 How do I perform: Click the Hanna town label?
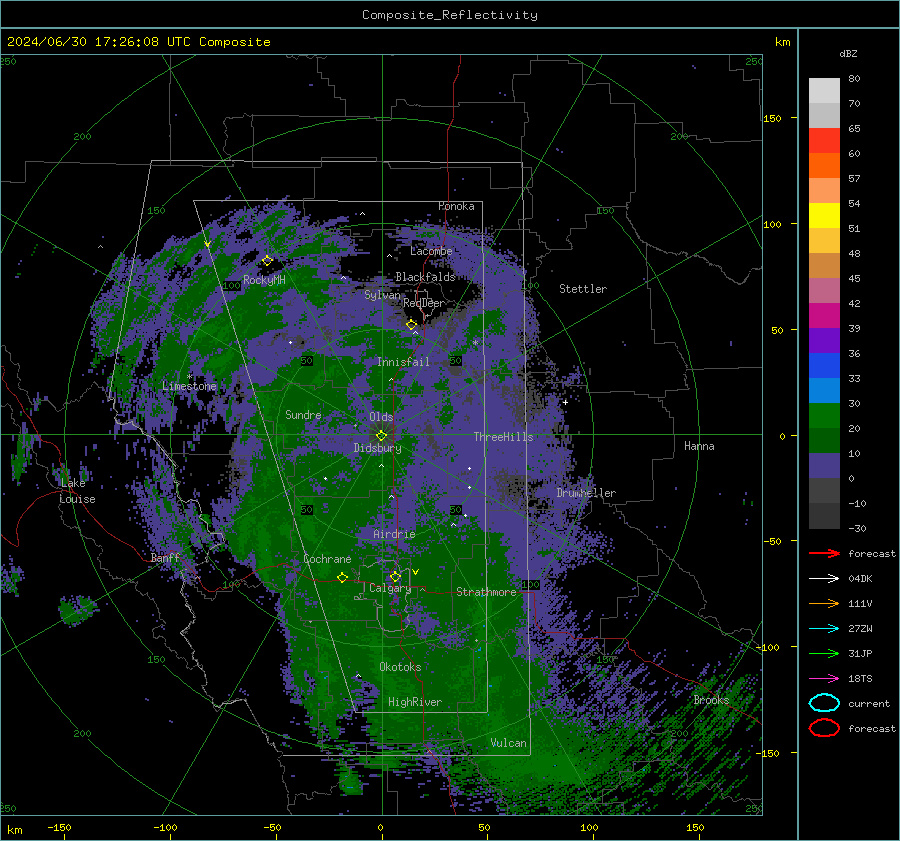699,446
